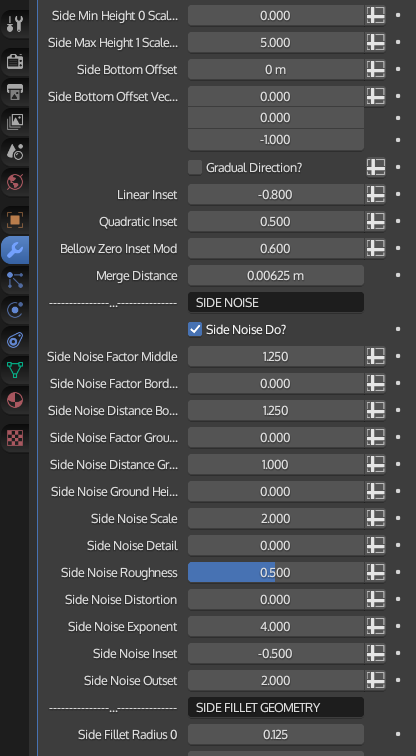Toggle attribute input for Side Noise Detail
416x756 pixels.
tap(375, 546)
